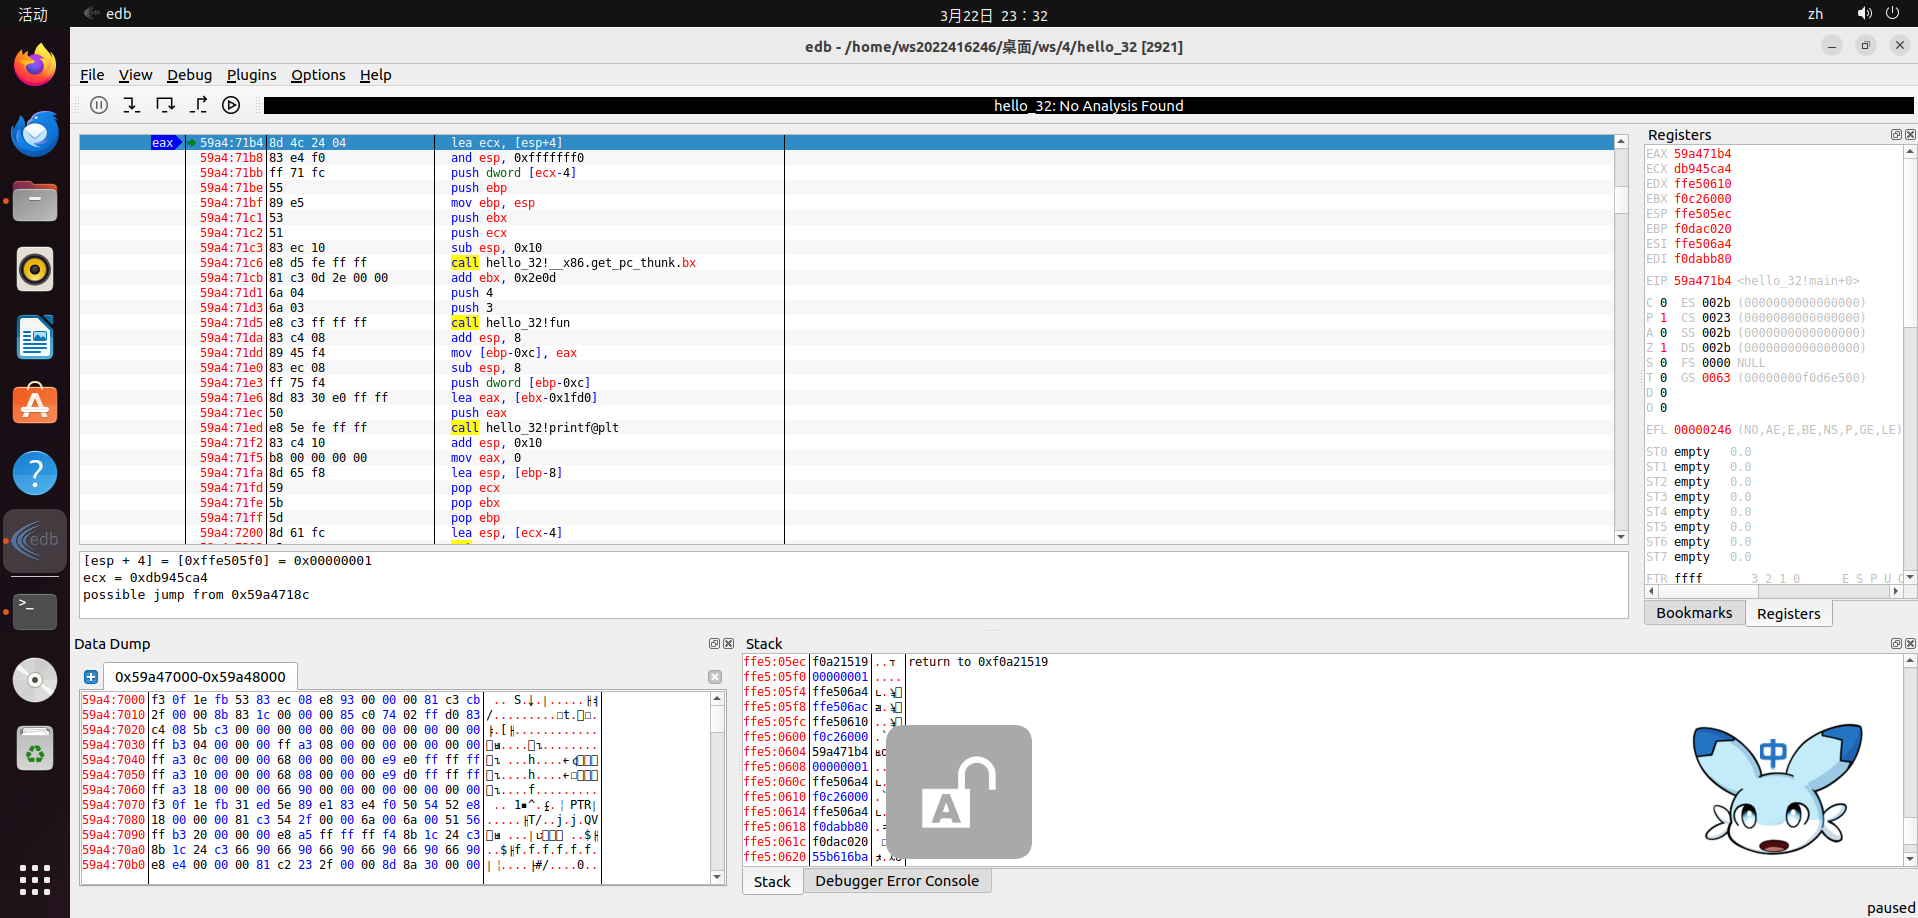Close the current Data Dump memory tab
1918x918 pixels.
pos(715,677)
